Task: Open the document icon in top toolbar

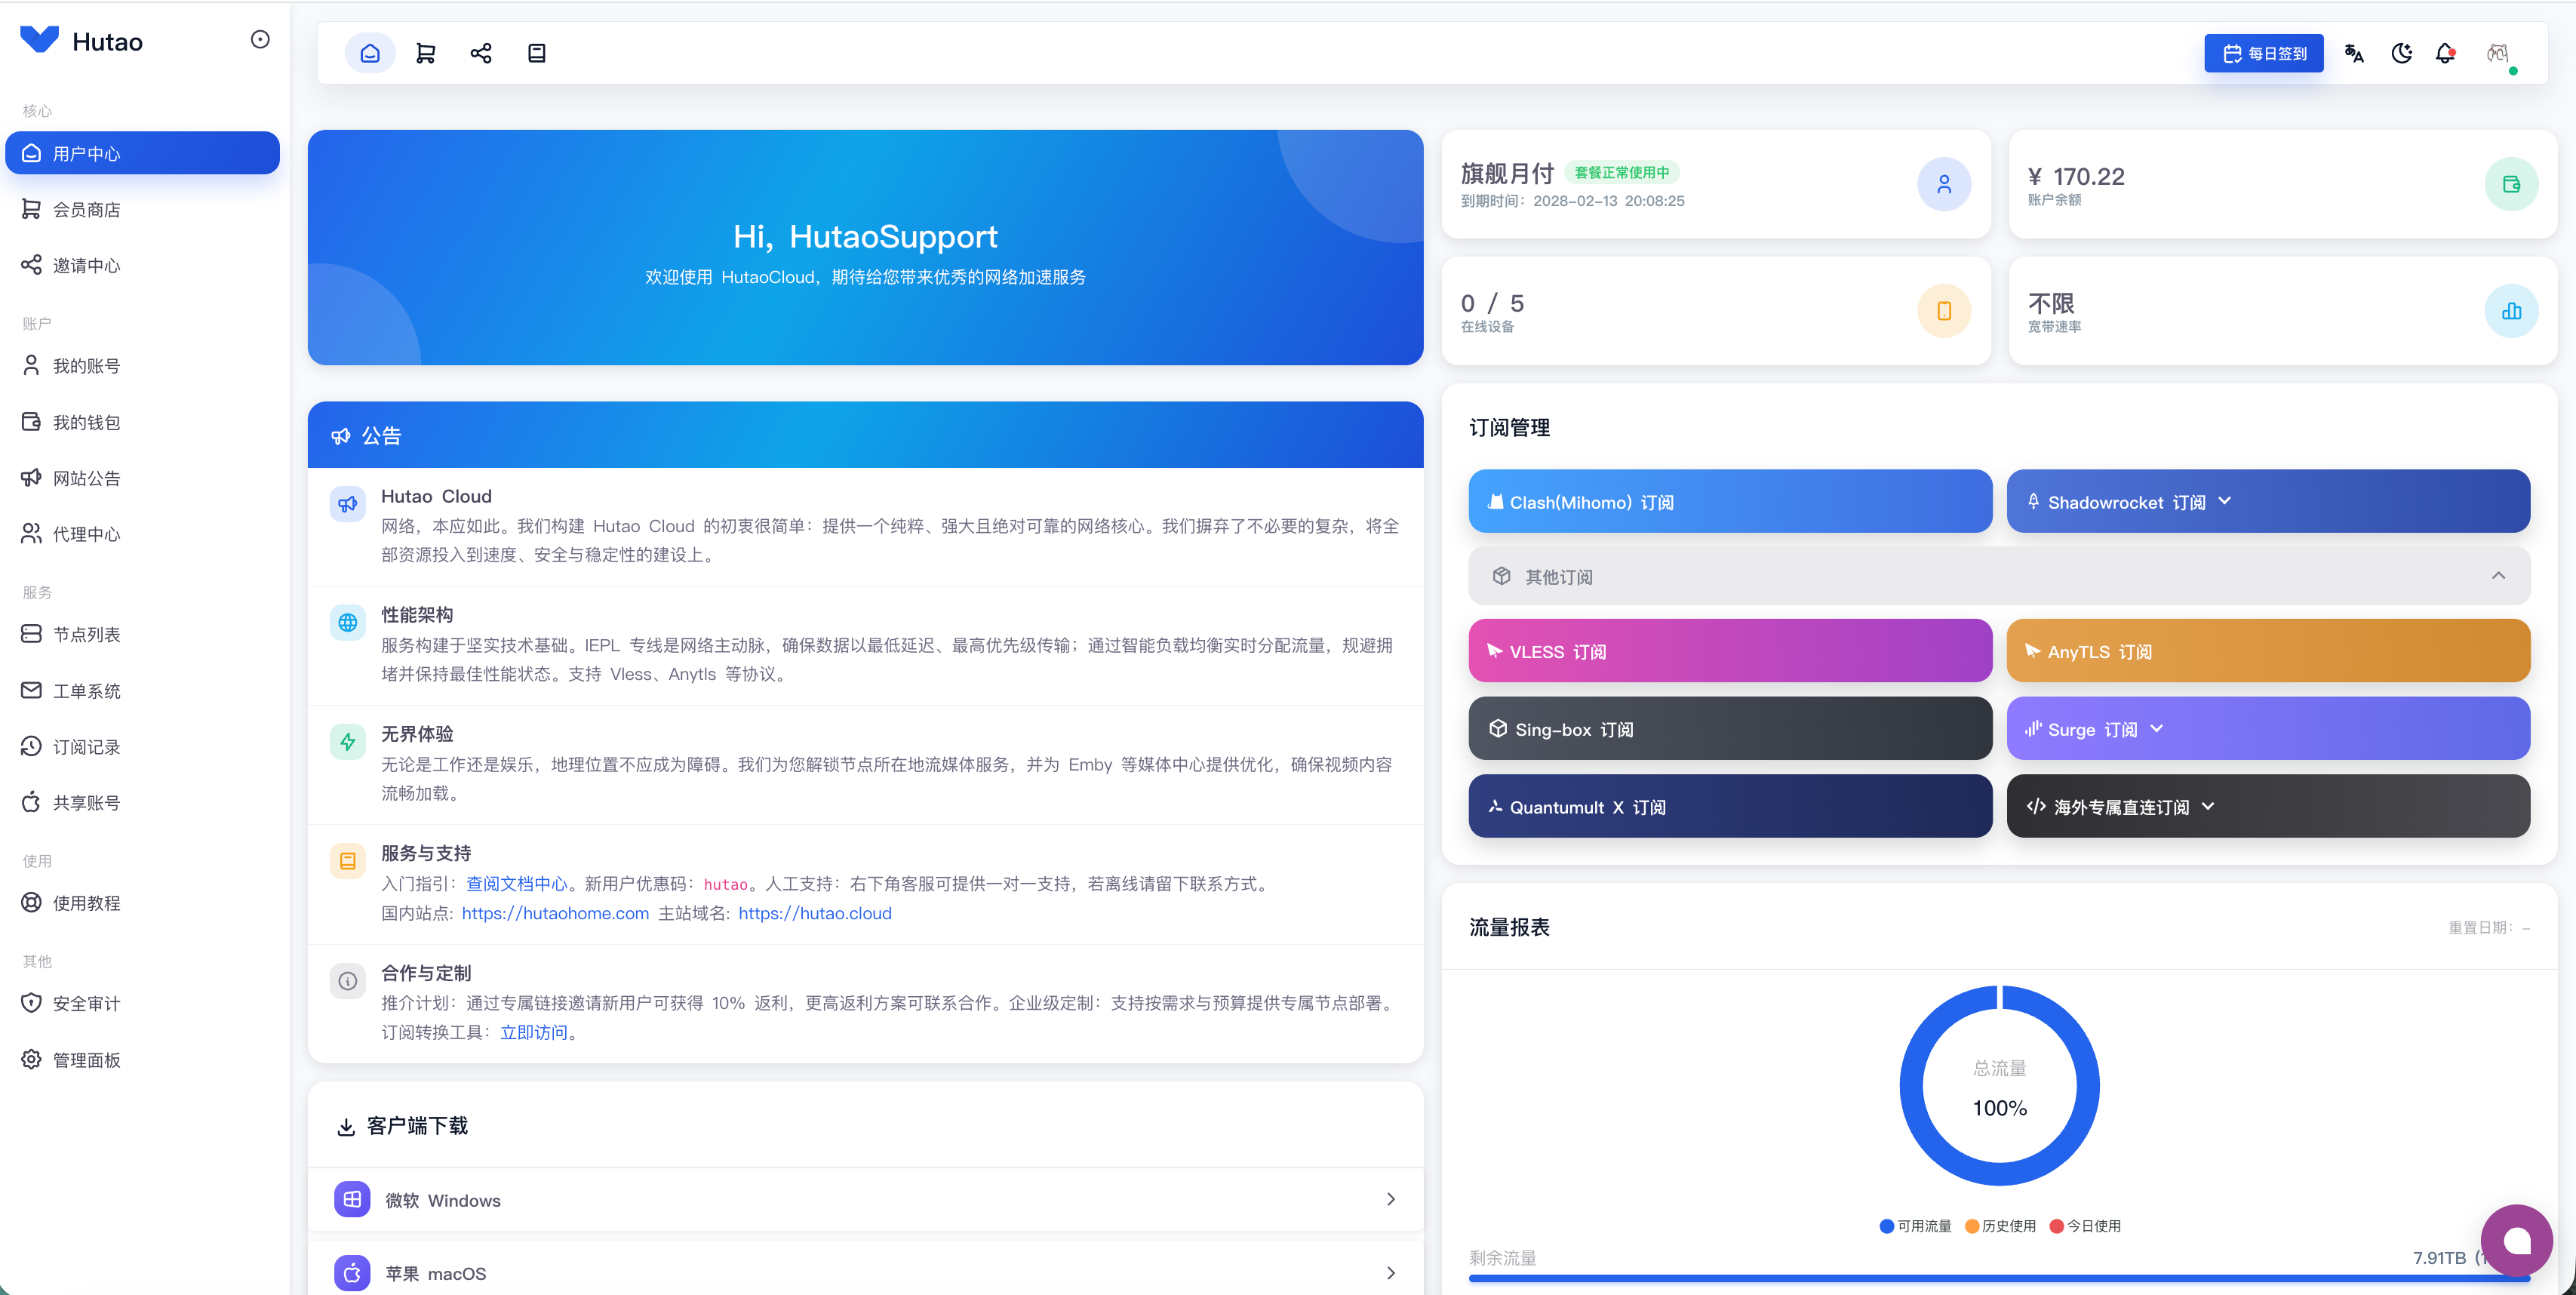Action: [537, 53]
